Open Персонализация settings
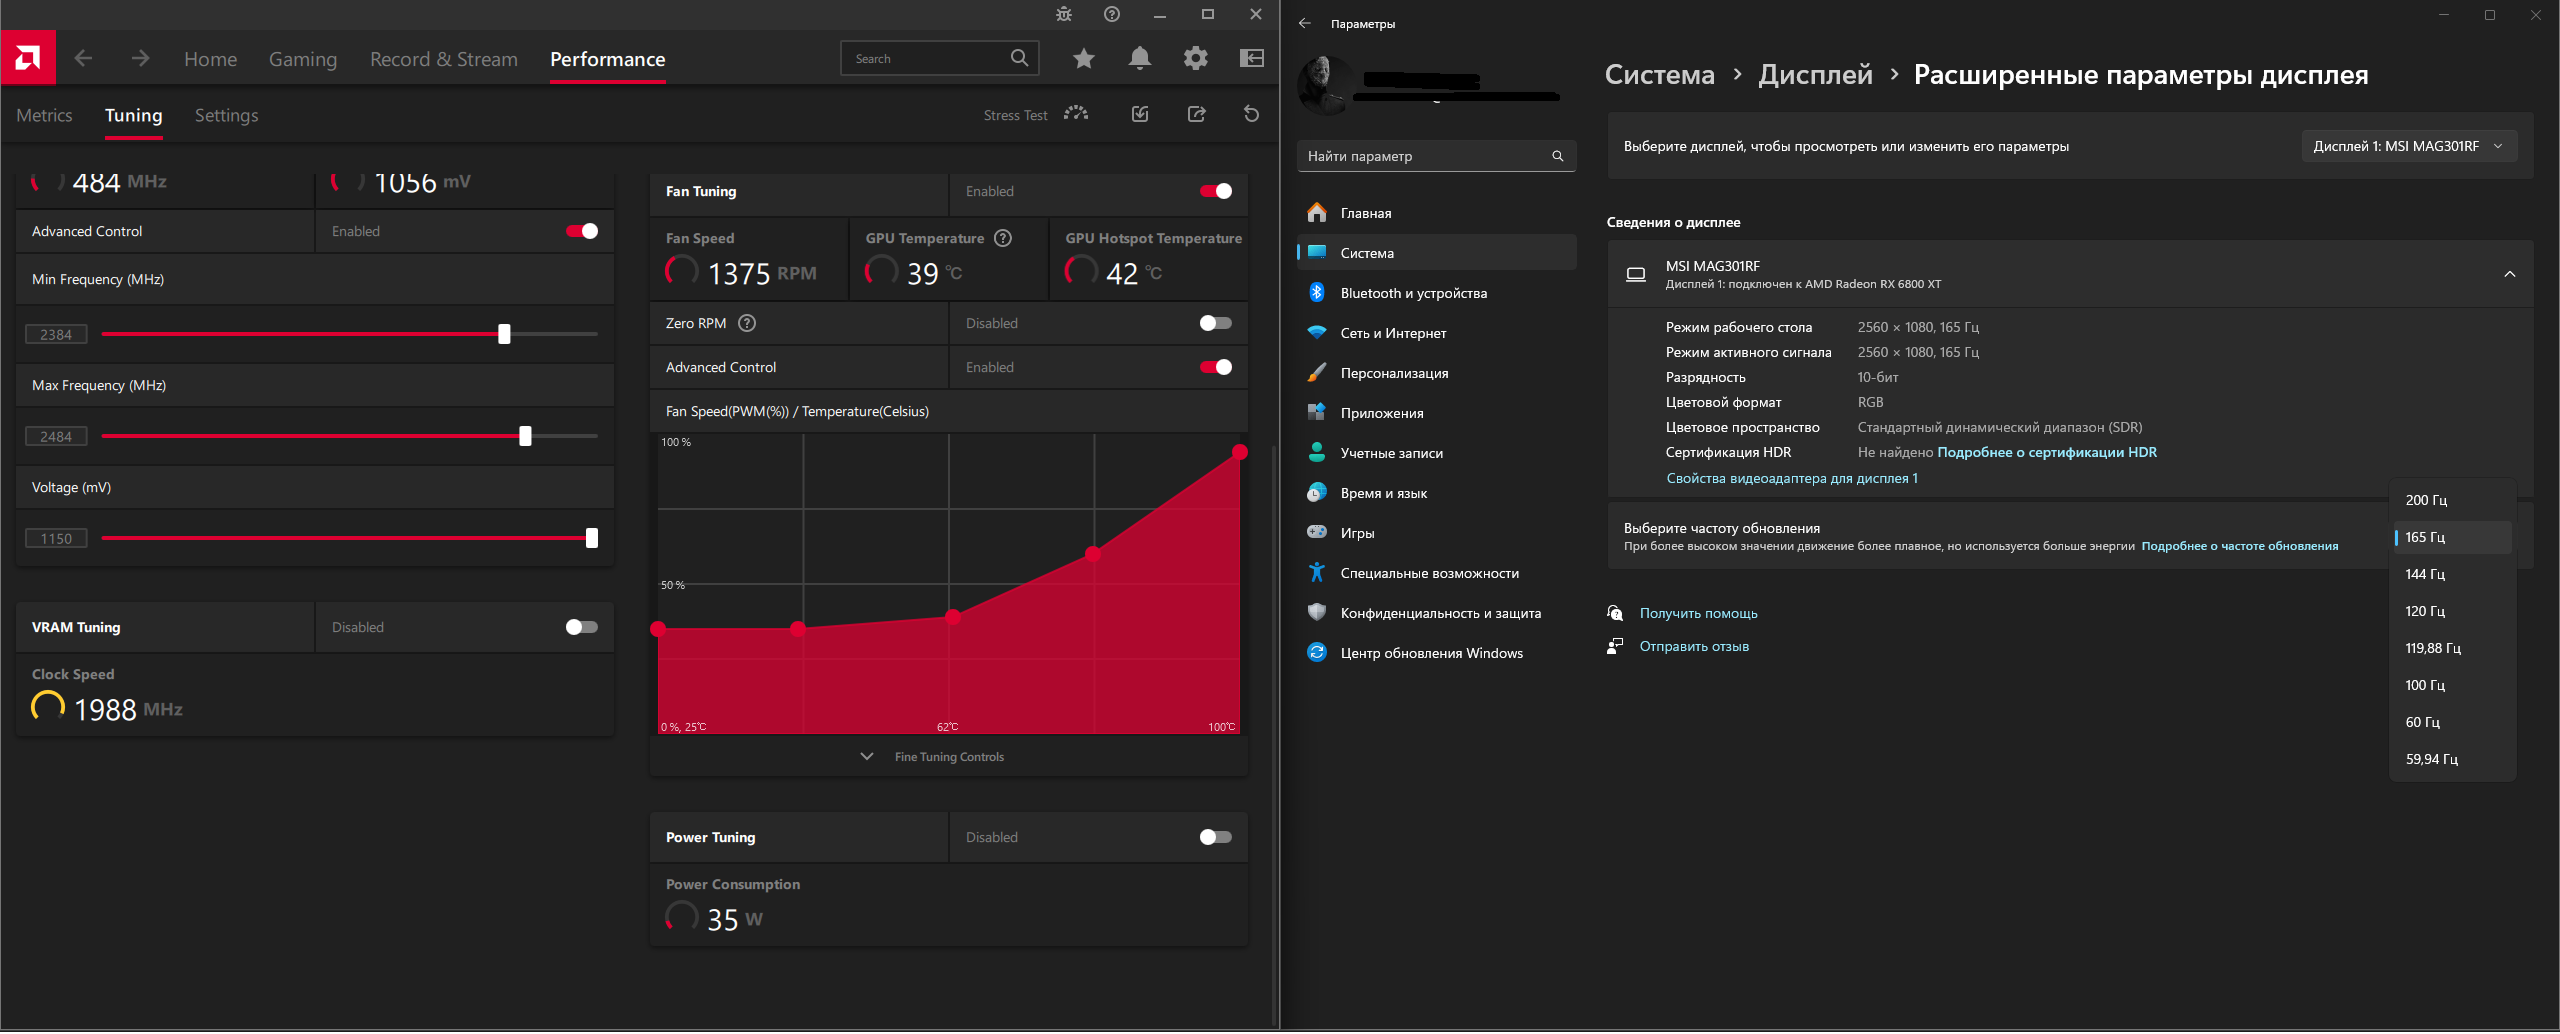The height and width of the screenshot is (1034, 2560). pyautogui.click(x=1437, y=373)
